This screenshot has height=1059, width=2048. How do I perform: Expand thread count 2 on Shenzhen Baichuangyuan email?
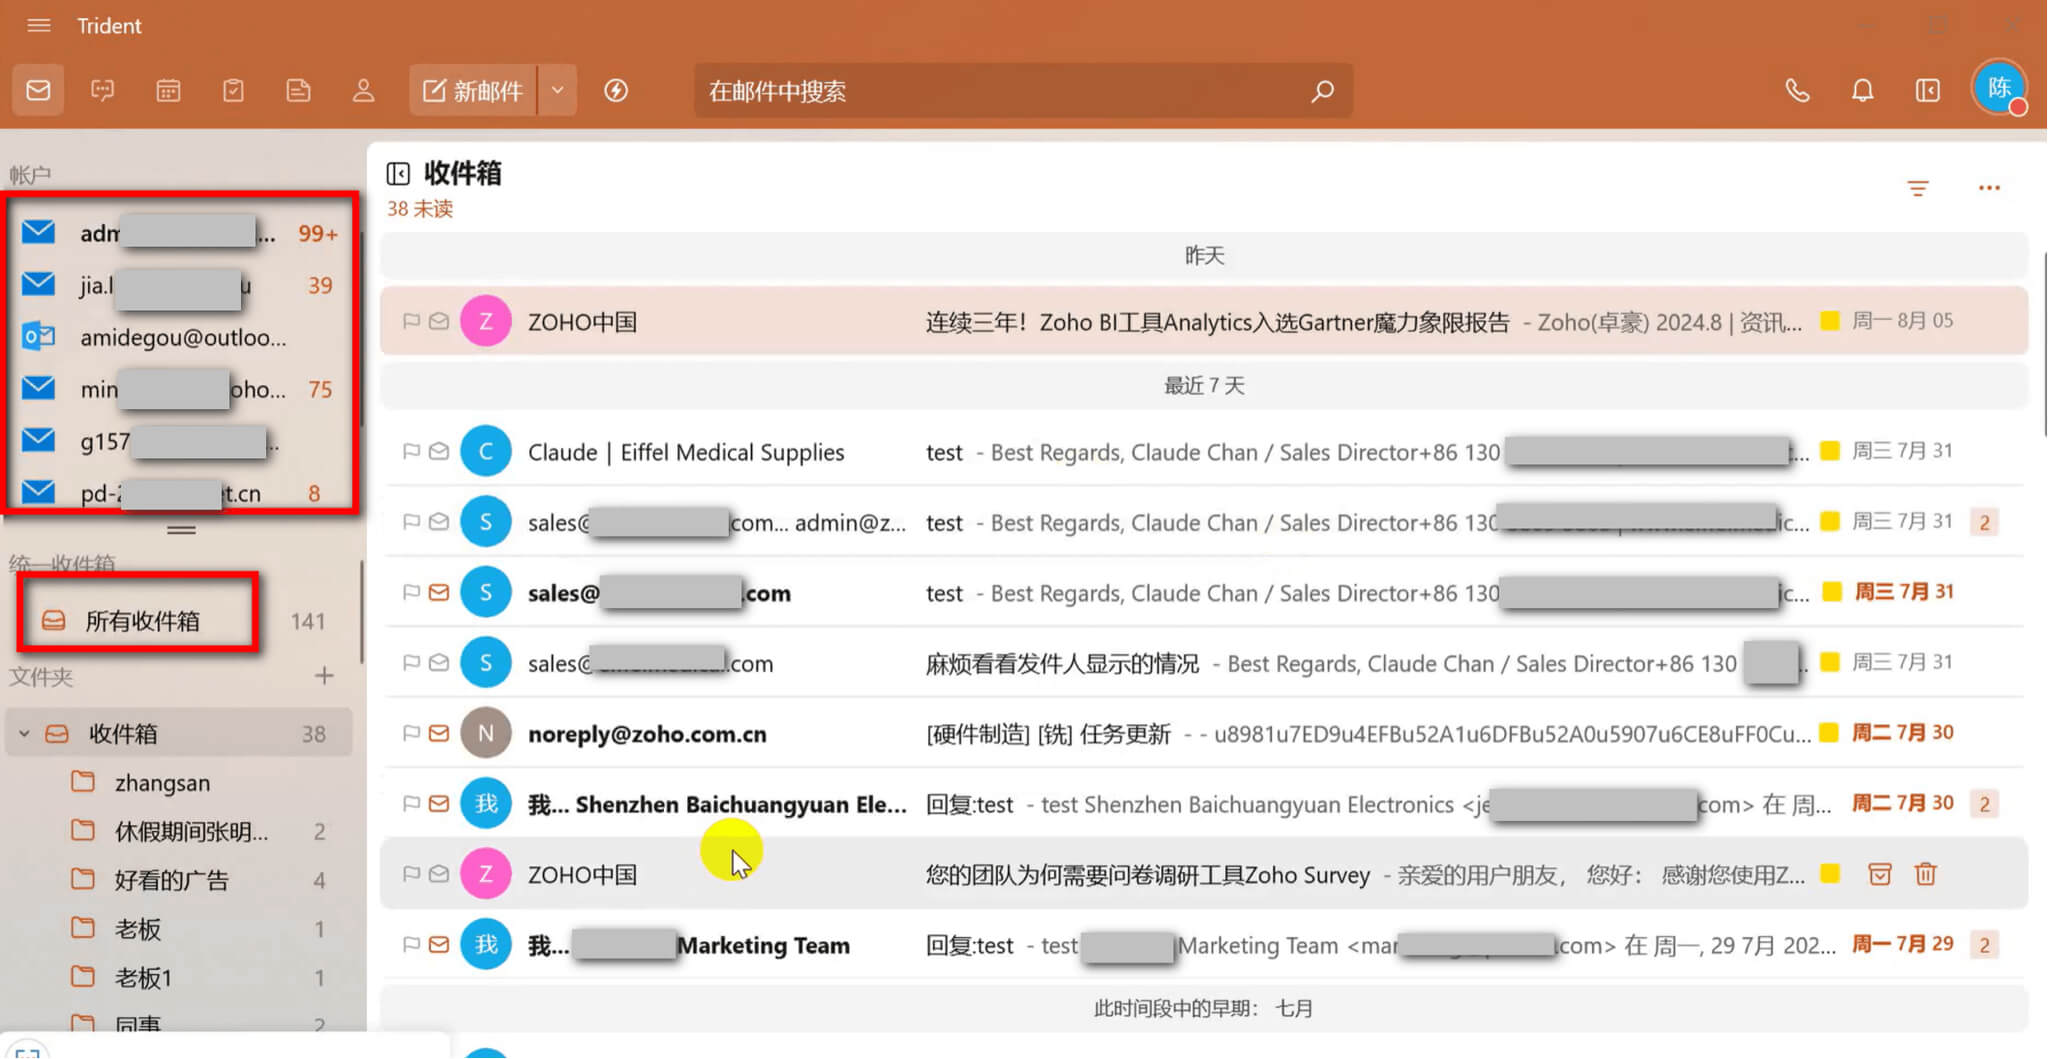[x=1985, y=804]
